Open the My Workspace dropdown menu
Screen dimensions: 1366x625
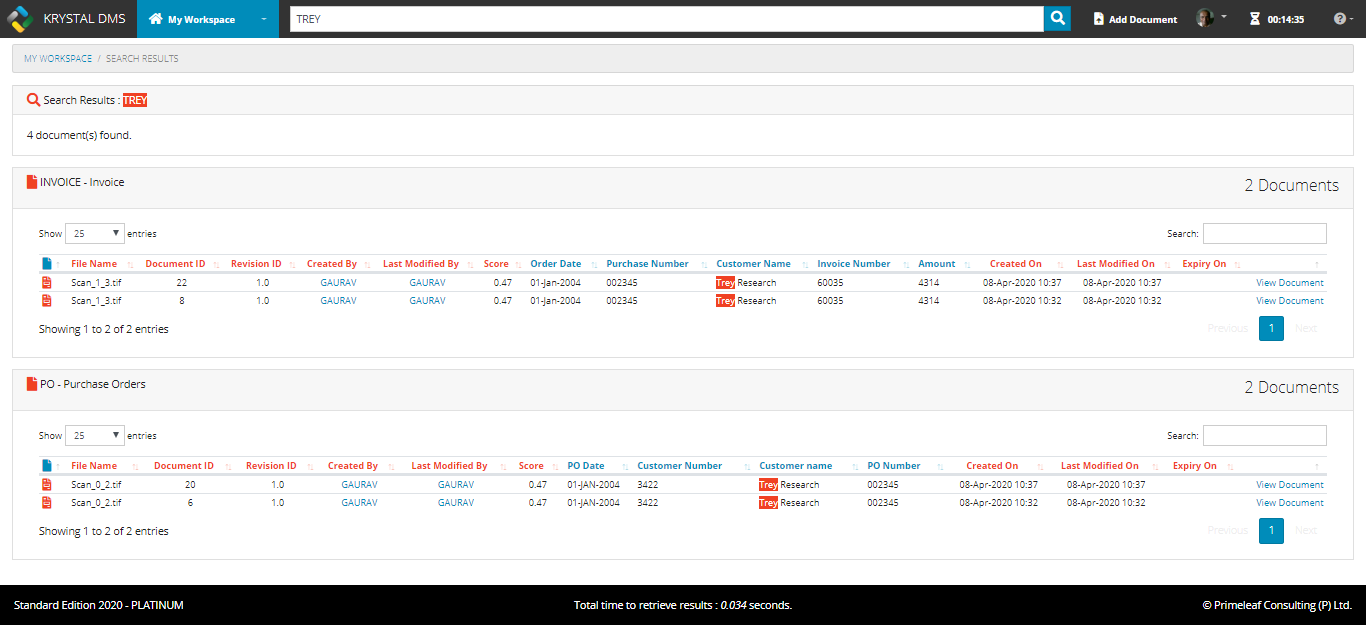(x=263, y=19)
